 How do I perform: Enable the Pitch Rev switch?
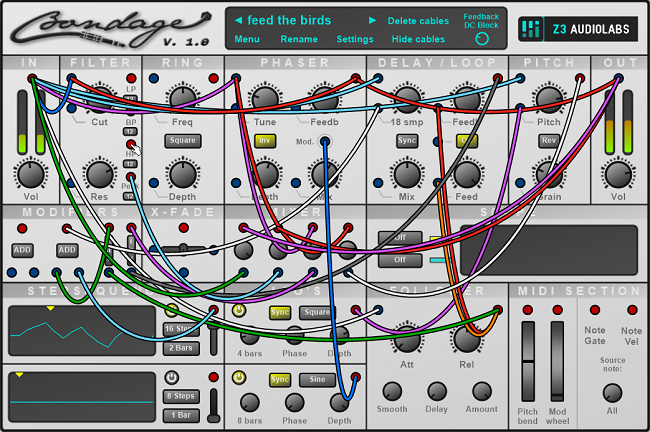coord(548,141)
